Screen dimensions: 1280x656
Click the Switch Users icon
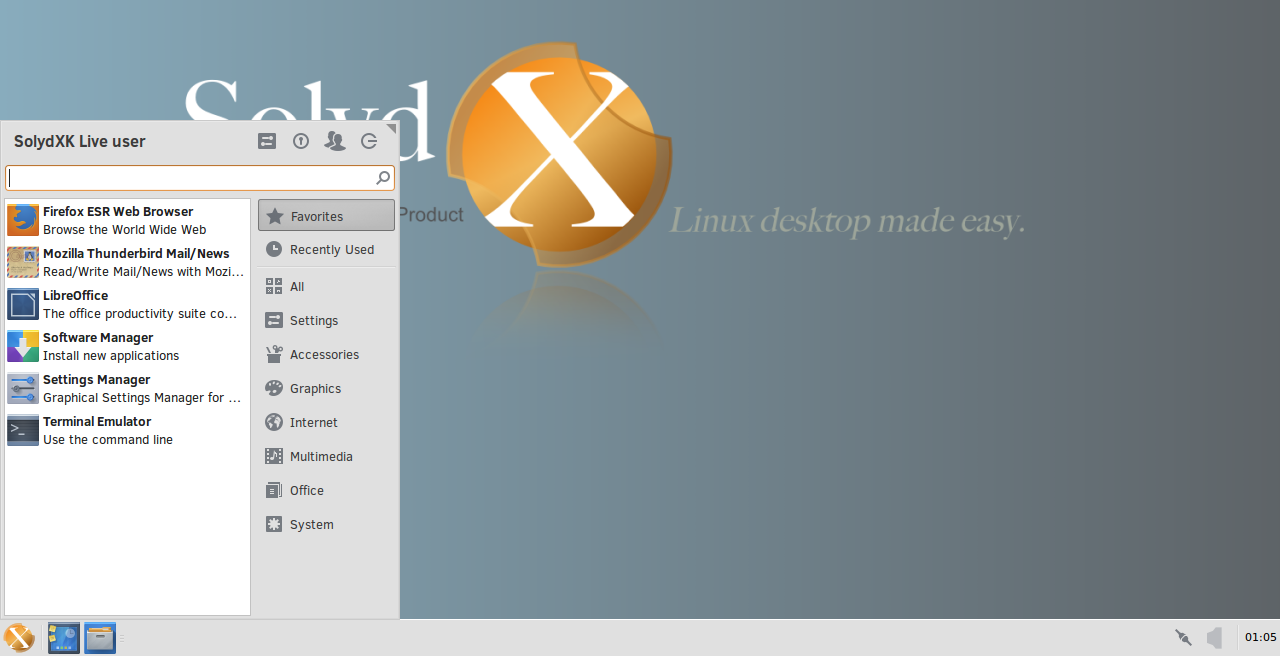pos(335,141)
